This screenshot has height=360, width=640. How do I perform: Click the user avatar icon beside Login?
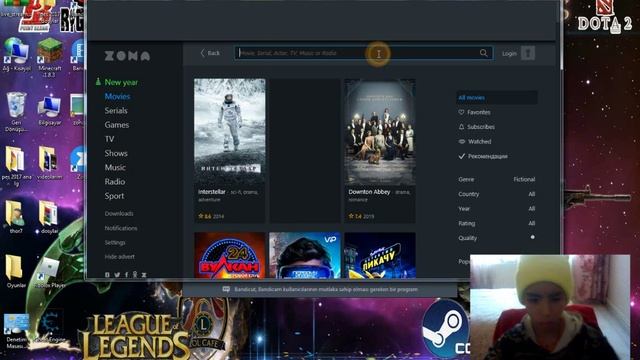[528, 53]
